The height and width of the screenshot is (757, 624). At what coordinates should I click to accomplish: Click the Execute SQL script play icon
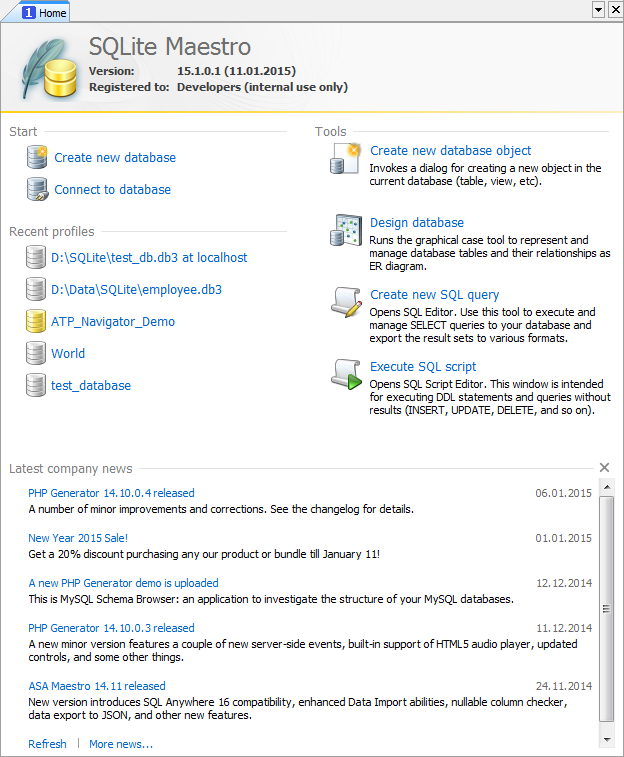[346, 374]
